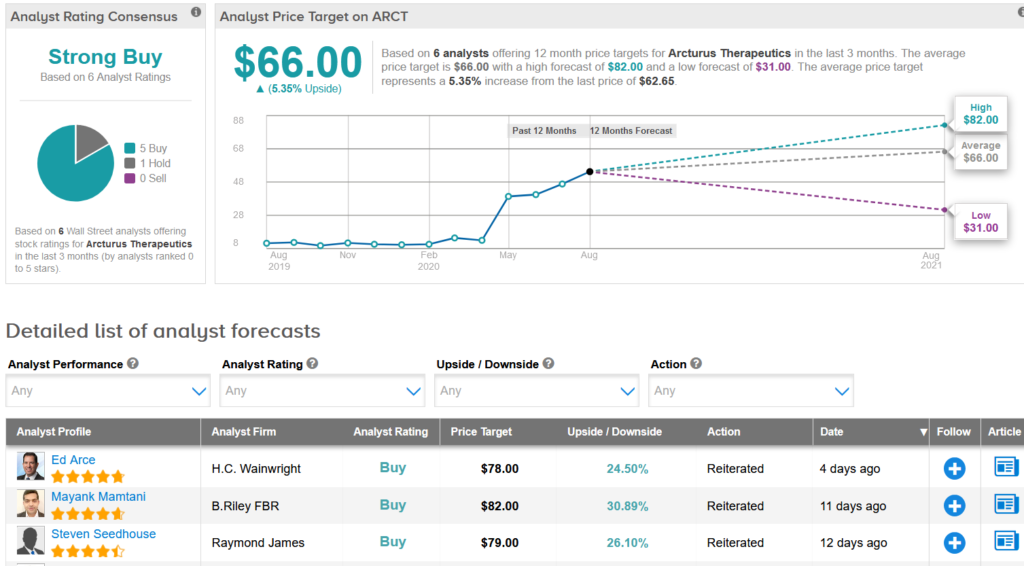Viewport: 1024px width, 566px height.
Task: Open Ed Arce analyst profile link
Action: 73,460
